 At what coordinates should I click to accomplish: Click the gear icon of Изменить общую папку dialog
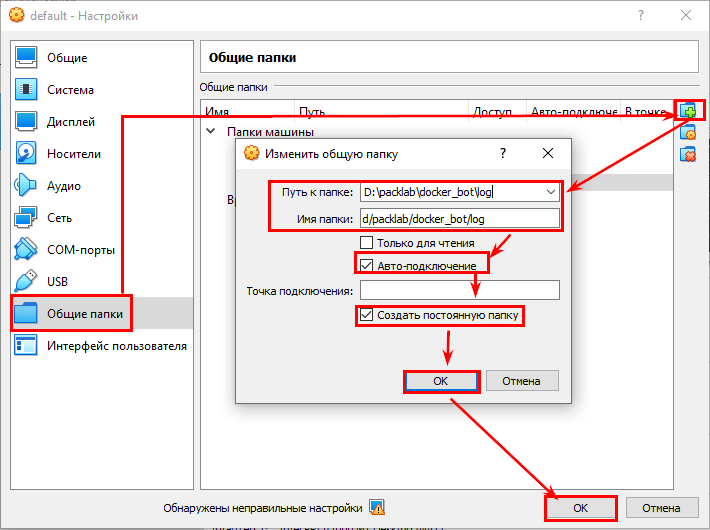251,153
